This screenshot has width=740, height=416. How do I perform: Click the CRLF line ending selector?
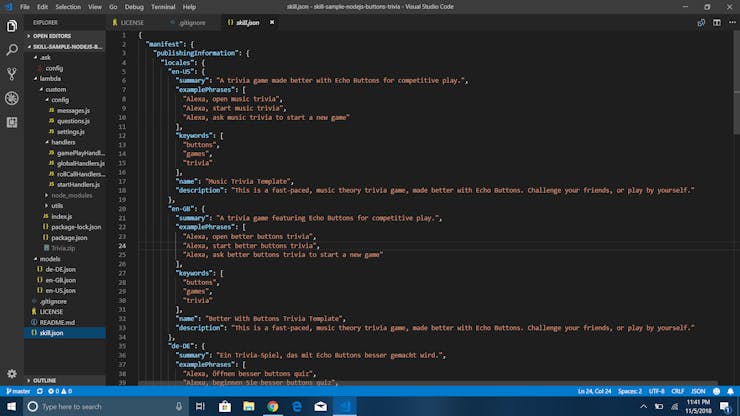(678, 391)
